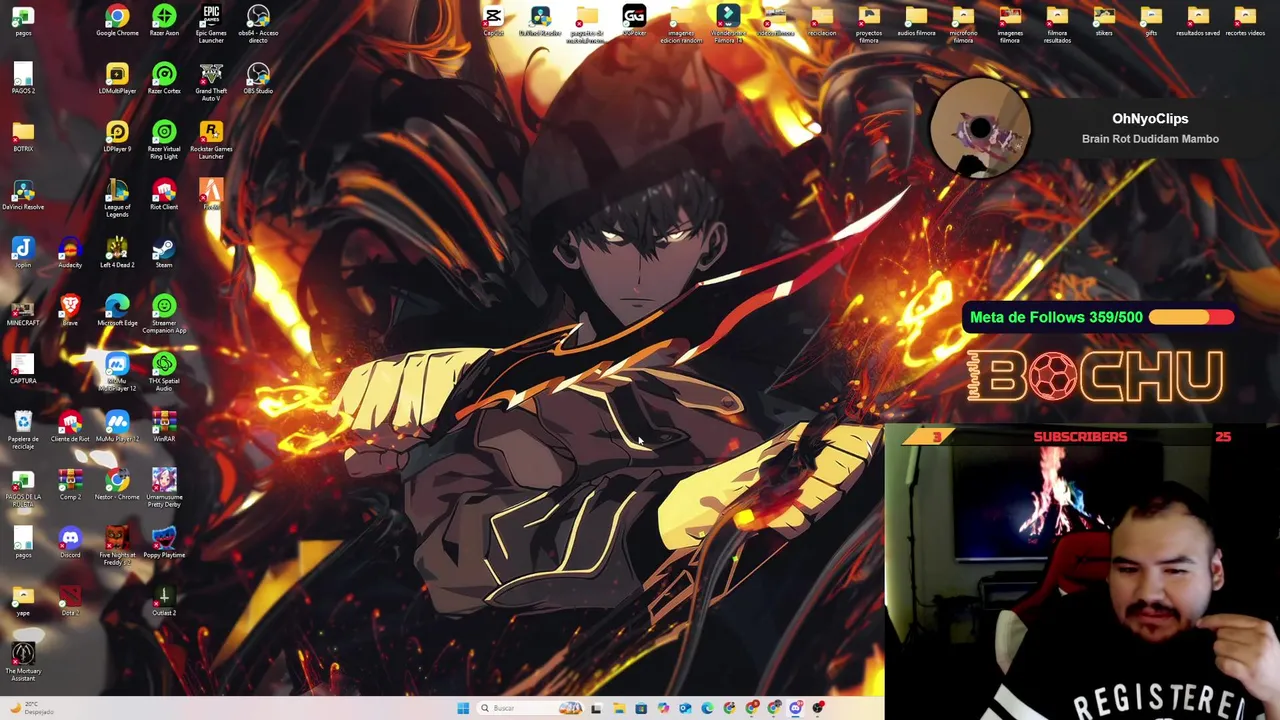
Task: Open the Windows Start menu
Action: click(463, 708)
